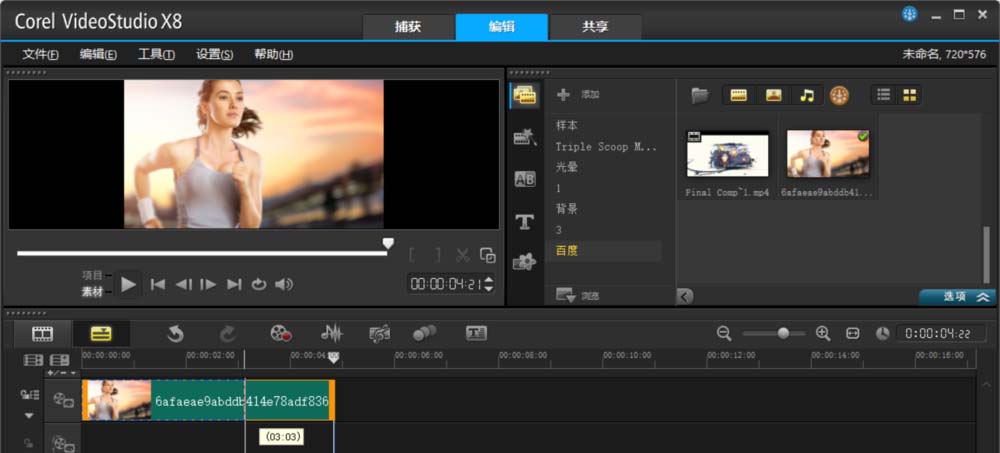Select folder named 1 in library
This screenshot has height=453, width=1000.
(559, 188)
